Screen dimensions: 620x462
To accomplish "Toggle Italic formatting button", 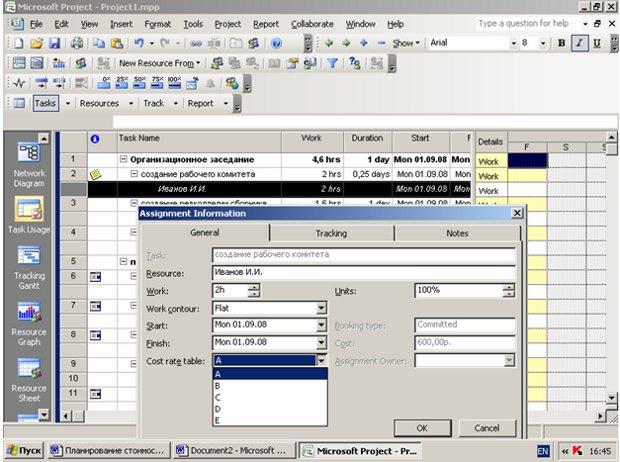I will (579, 43).
